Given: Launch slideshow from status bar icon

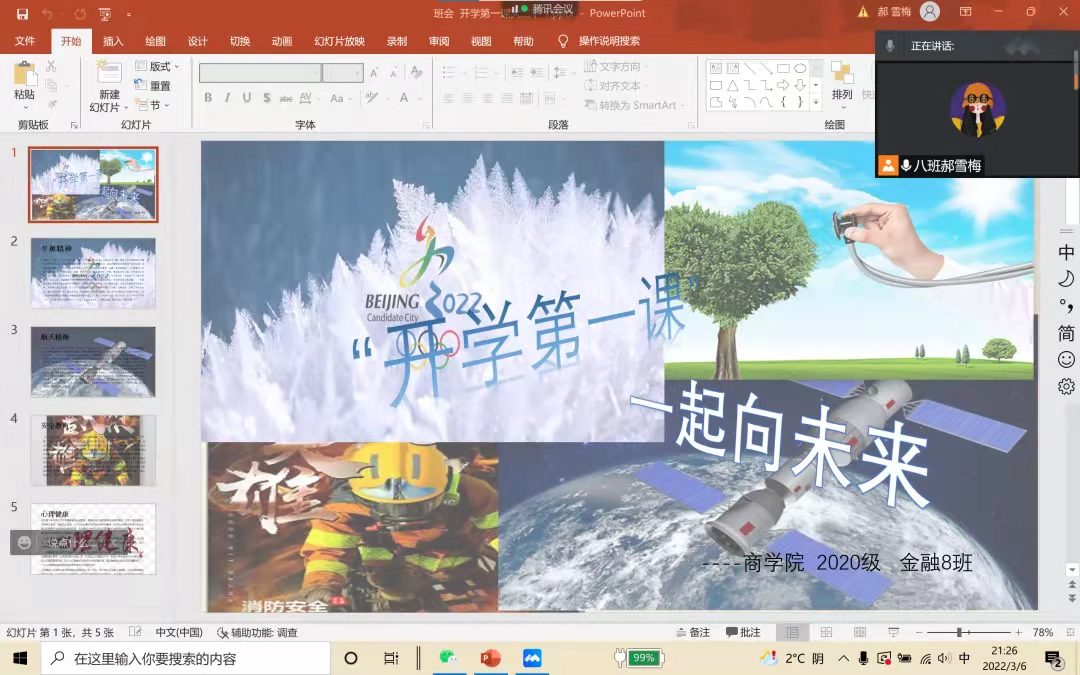Looking at the screenshot, I should [x=892, y=632].
